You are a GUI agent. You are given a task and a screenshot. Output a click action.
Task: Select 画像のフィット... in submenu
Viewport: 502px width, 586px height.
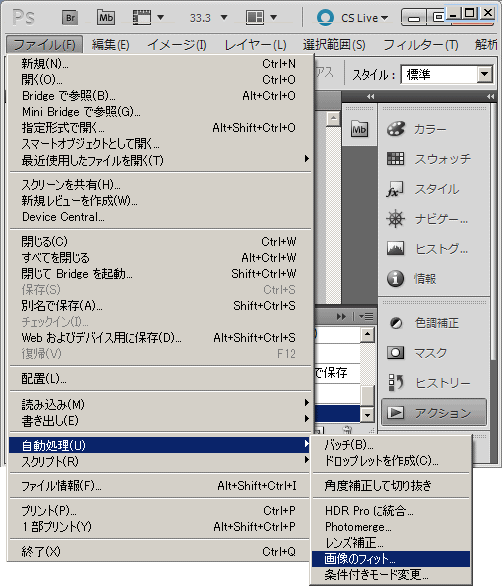click(x=391, y=559)
